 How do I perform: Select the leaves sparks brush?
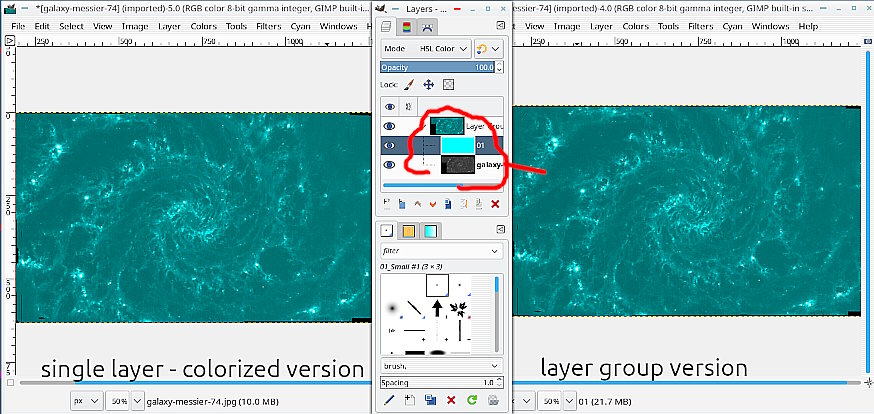pos(460,308)
